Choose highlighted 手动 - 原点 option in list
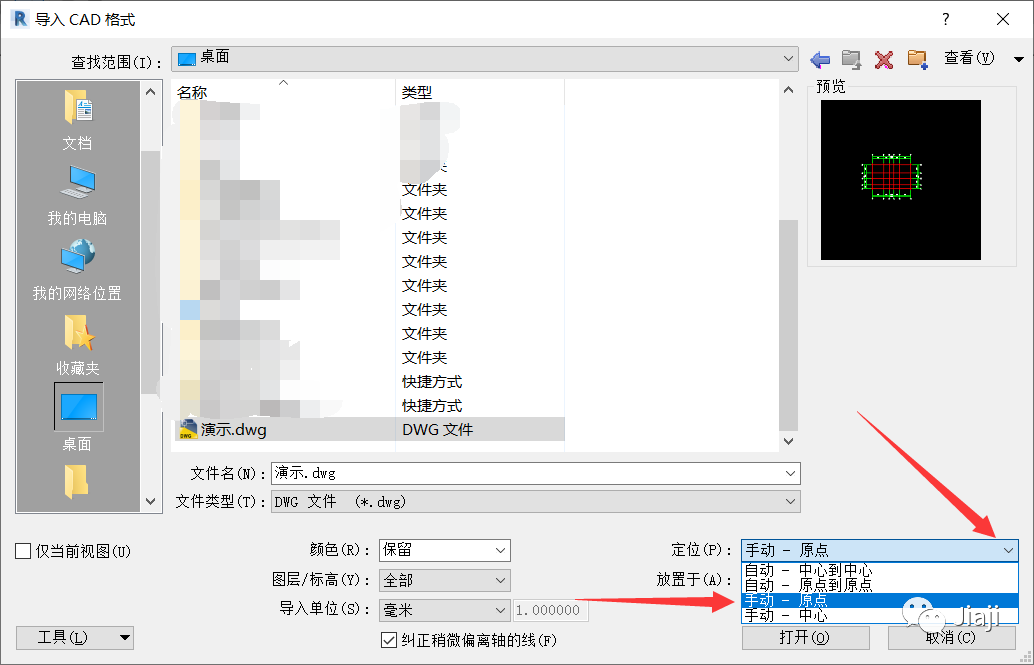 coord(880,600)
